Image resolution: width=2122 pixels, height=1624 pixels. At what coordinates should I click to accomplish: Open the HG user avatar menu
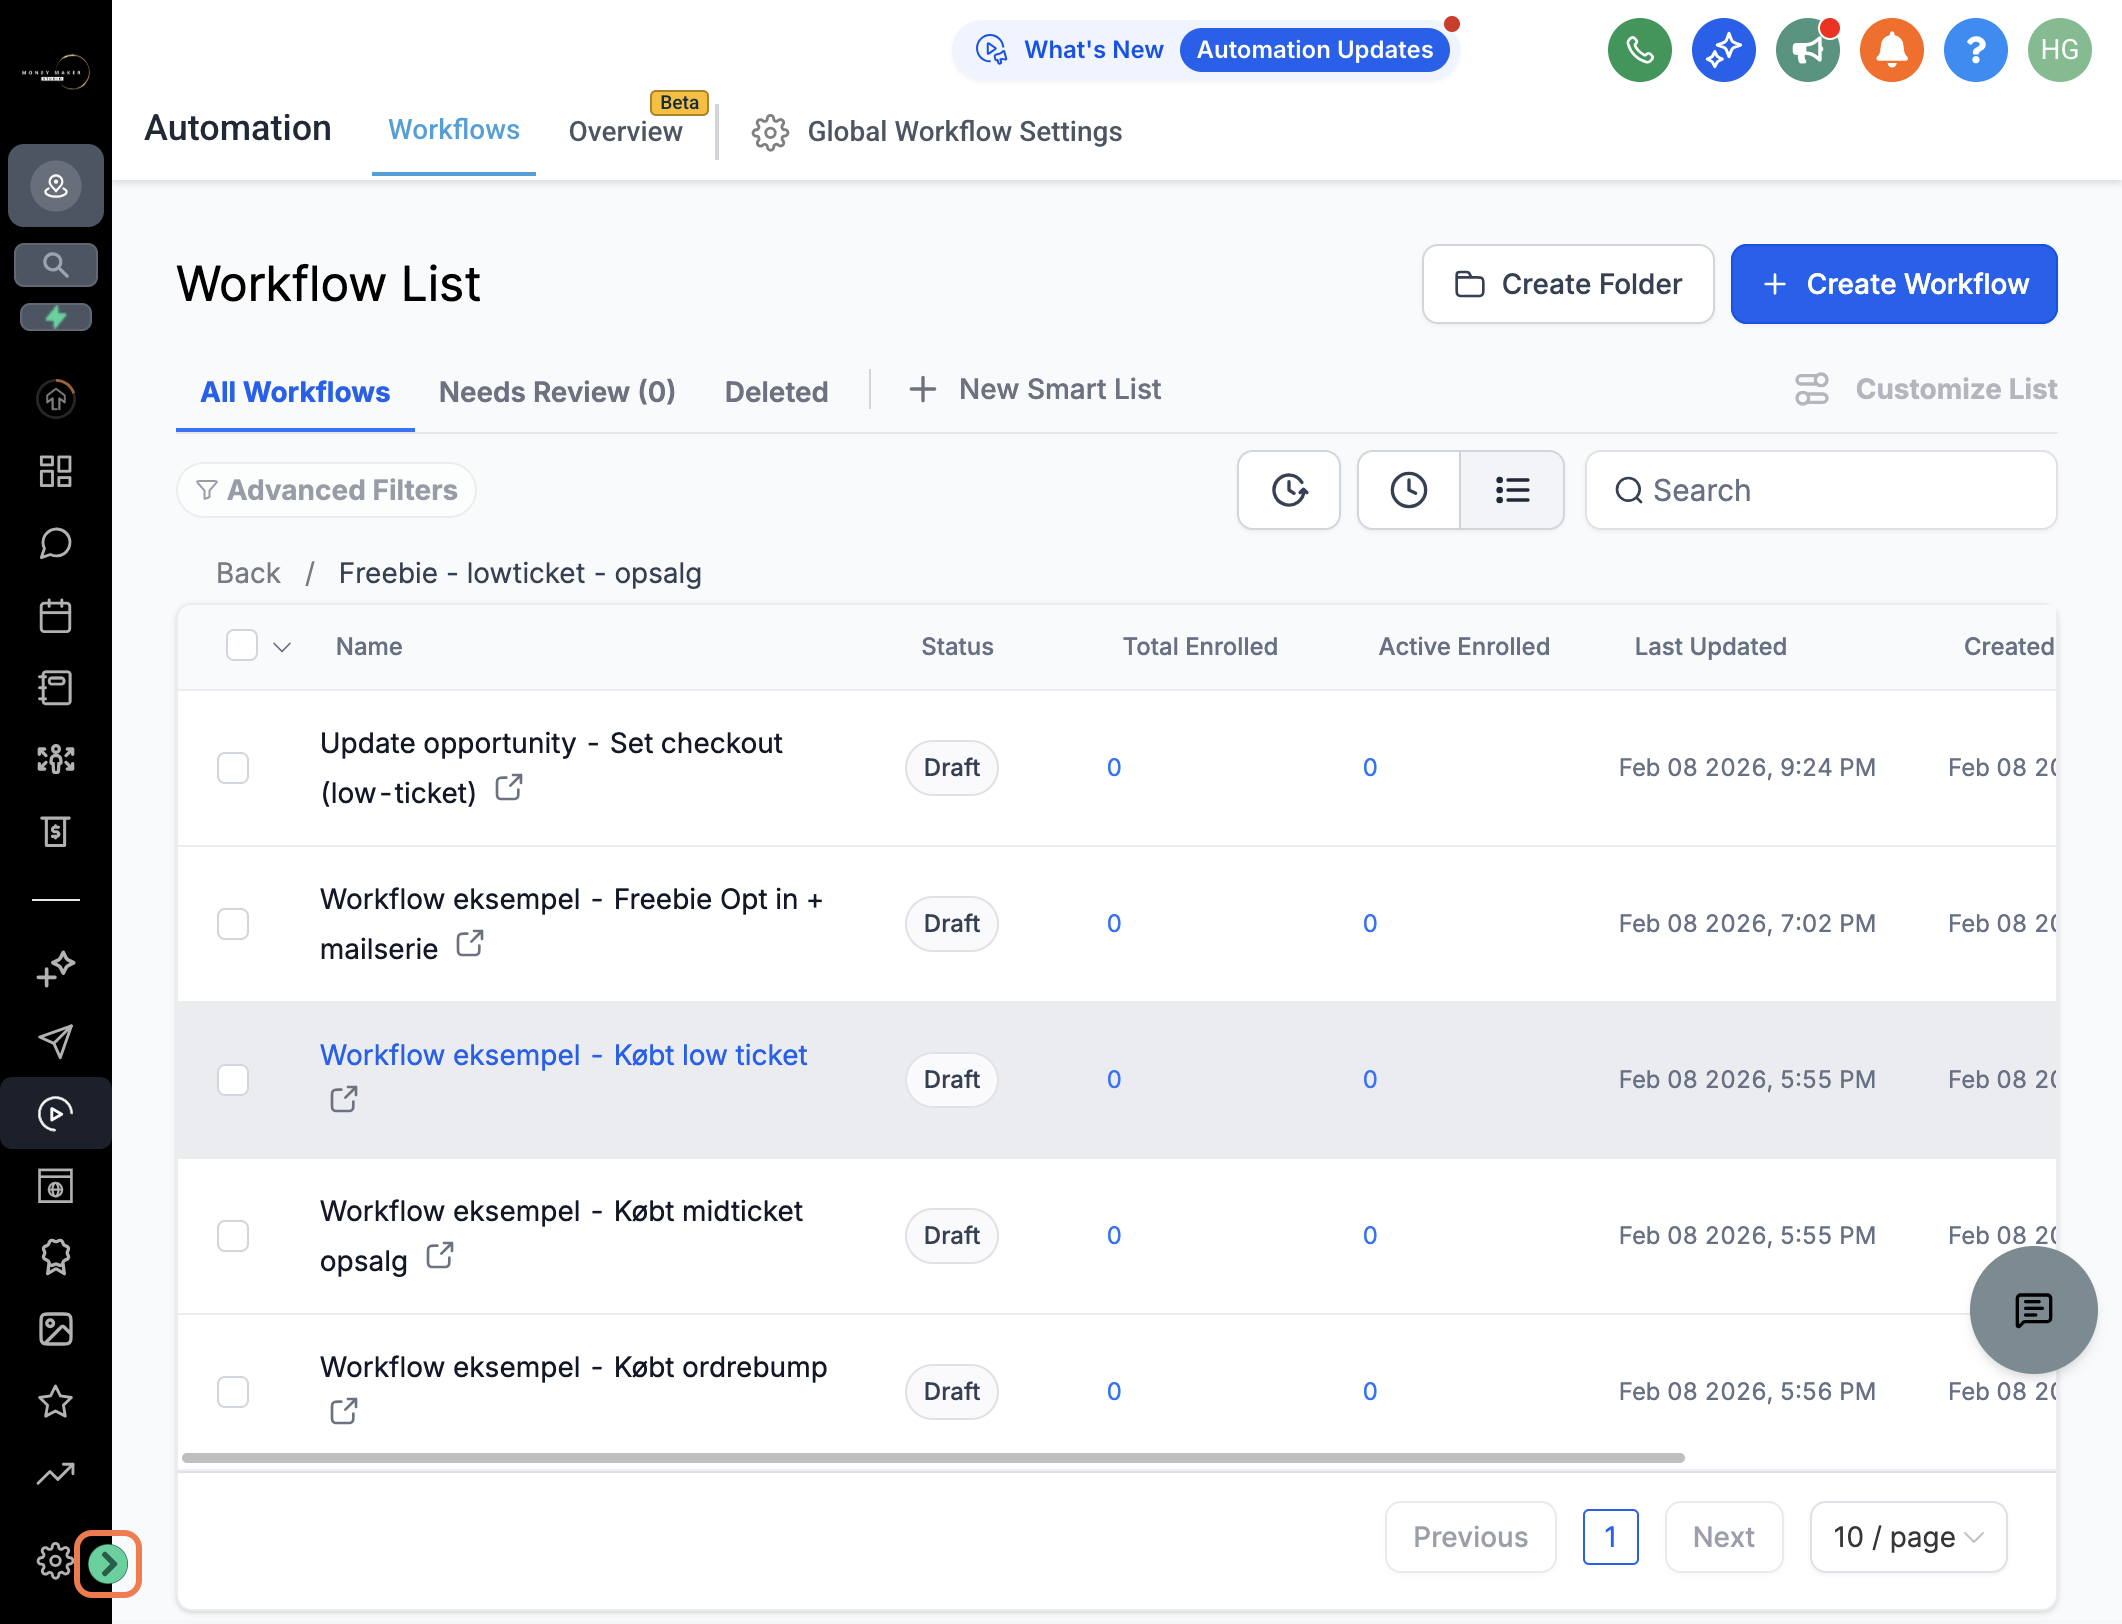point(2060,50)
